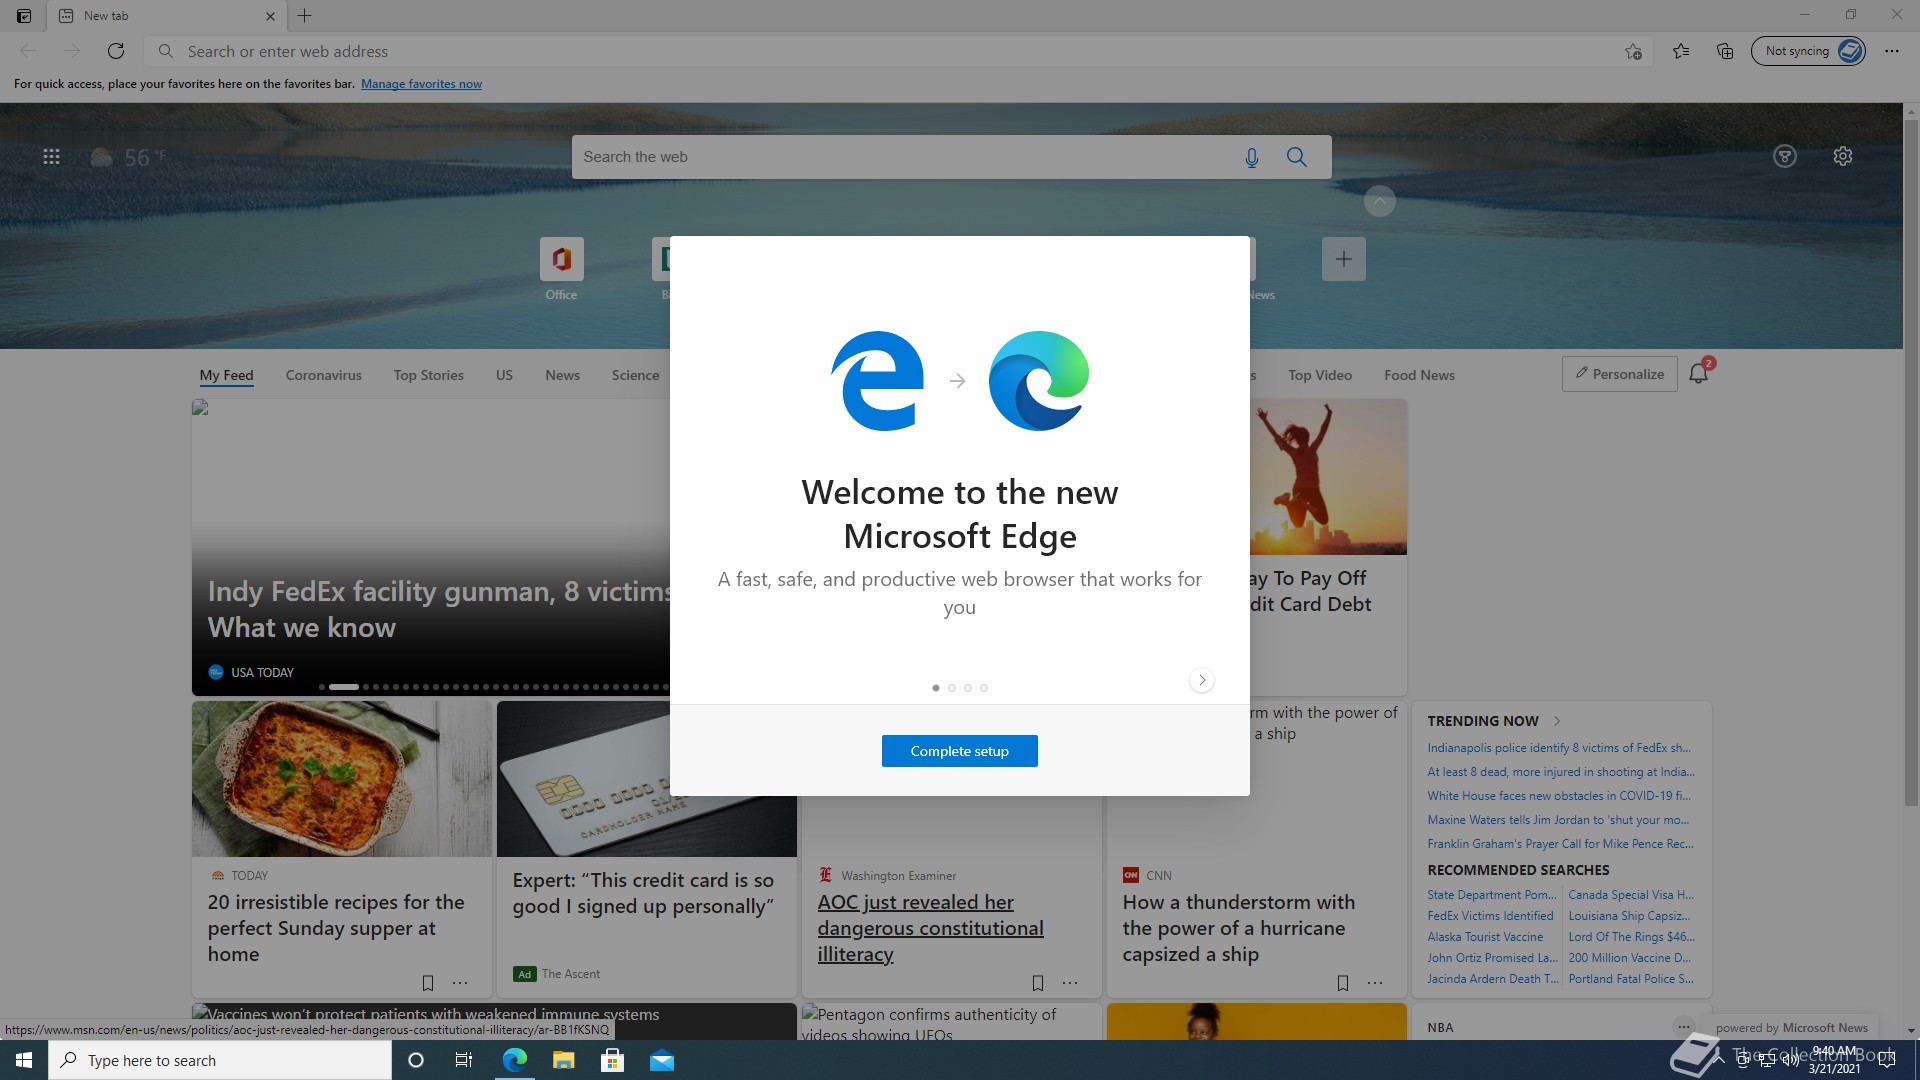Open Task View on taskbar
This screenshot has height=1080, width=1920.
click(x=464, y=1060)
